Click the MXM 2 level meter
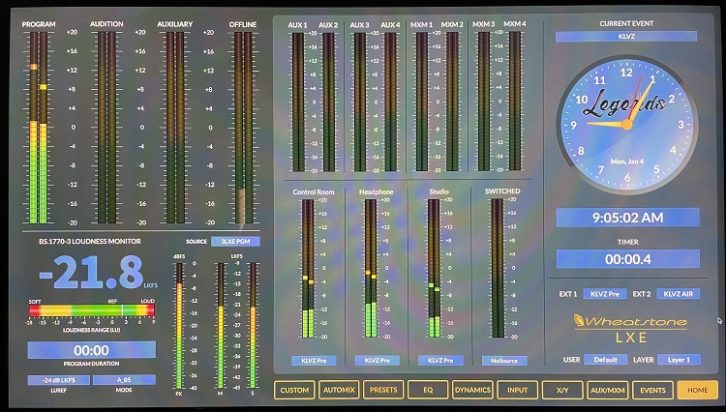Viewport: 726px width, 412px height. (452, 101)
